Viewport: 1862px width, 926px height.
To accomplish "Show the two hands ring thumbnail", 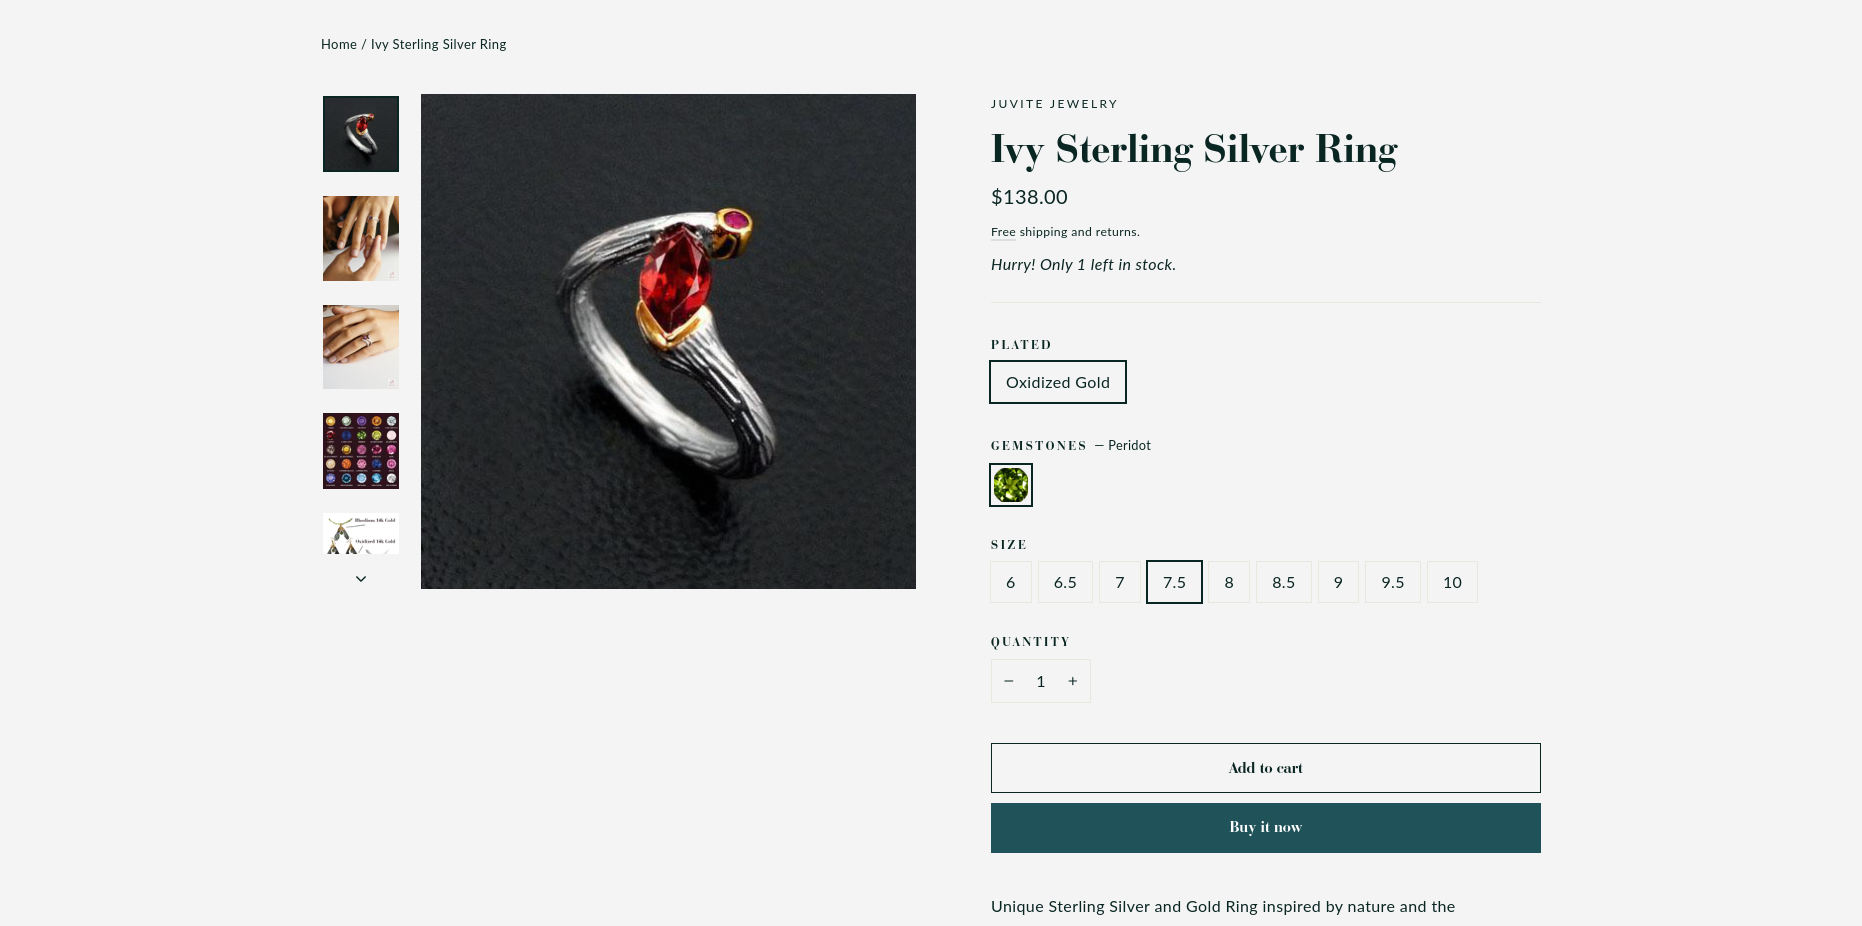I will (x=361, y=238).
